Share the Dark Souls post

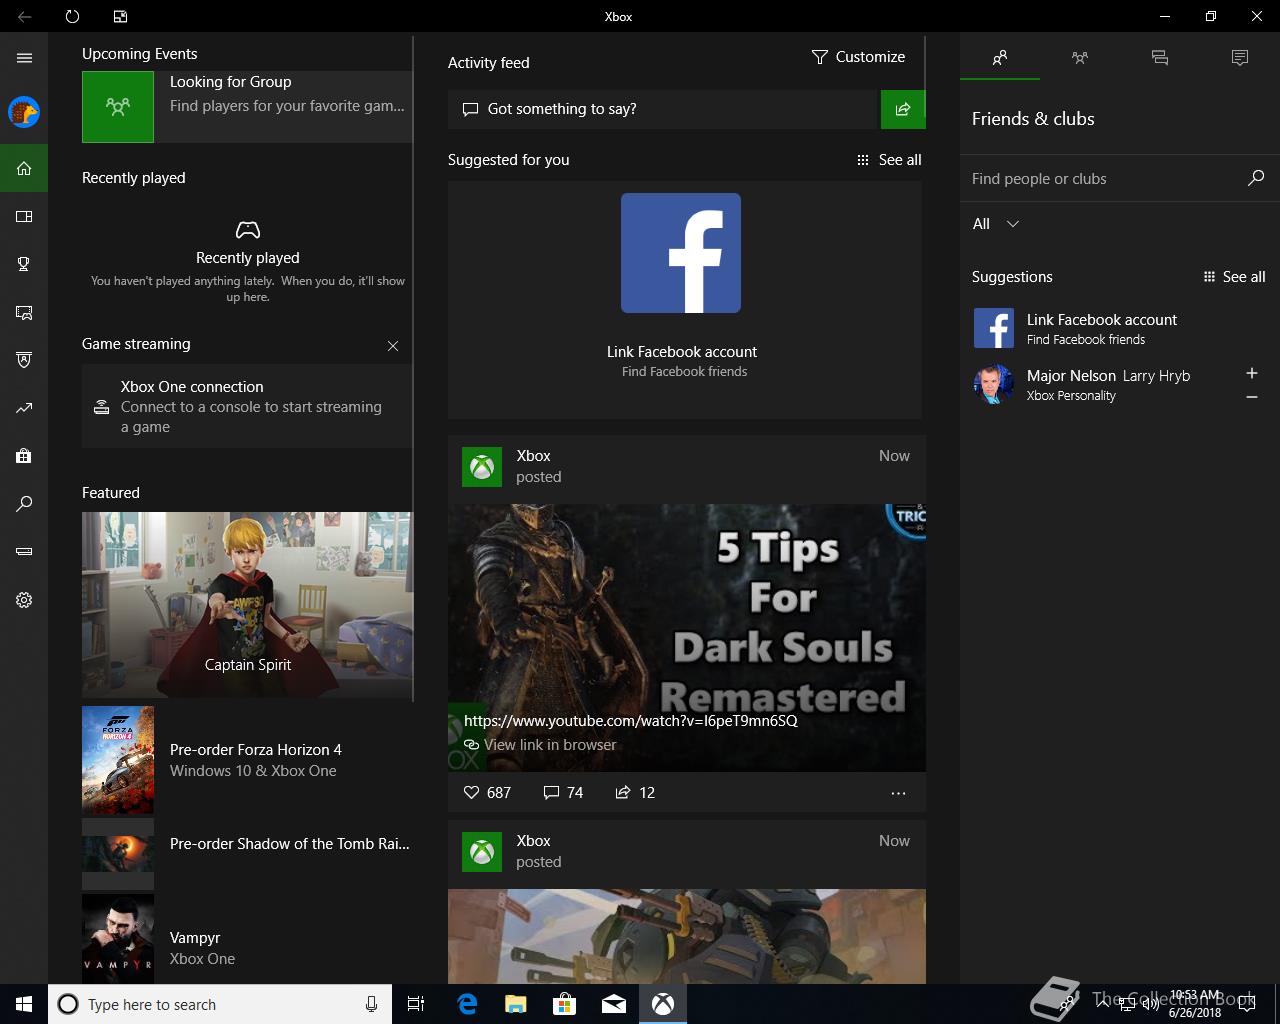pyautogui.click(x=635, y=792)
